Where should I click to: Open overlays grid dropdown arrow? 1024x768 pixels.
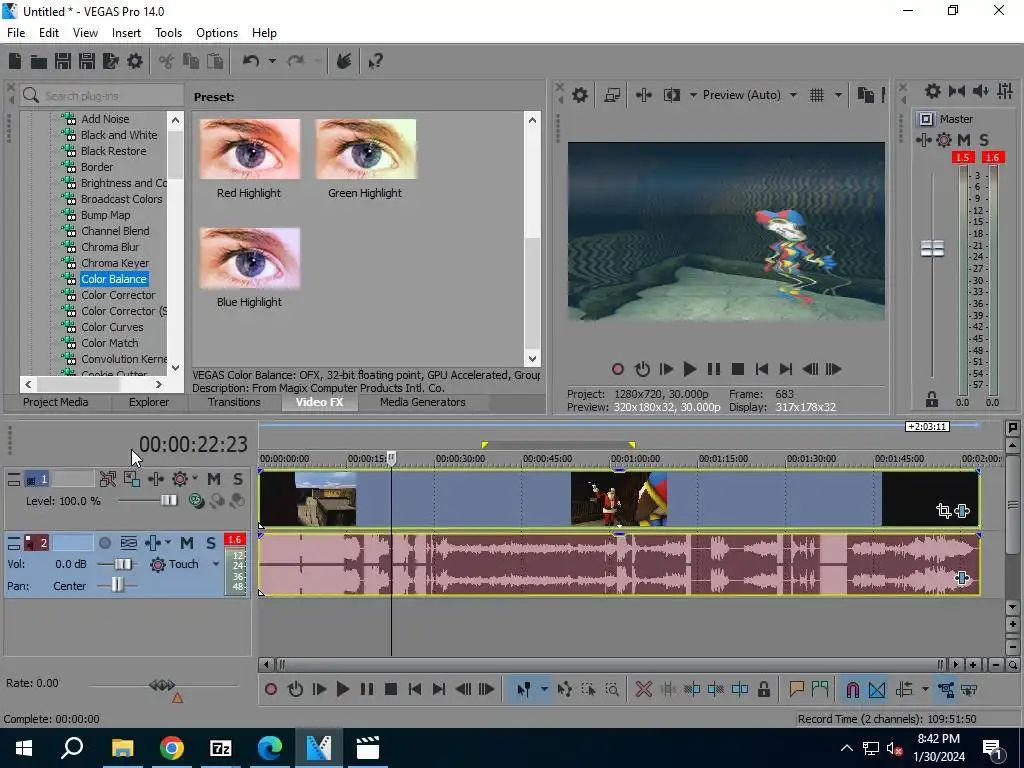tap(838, 95)
